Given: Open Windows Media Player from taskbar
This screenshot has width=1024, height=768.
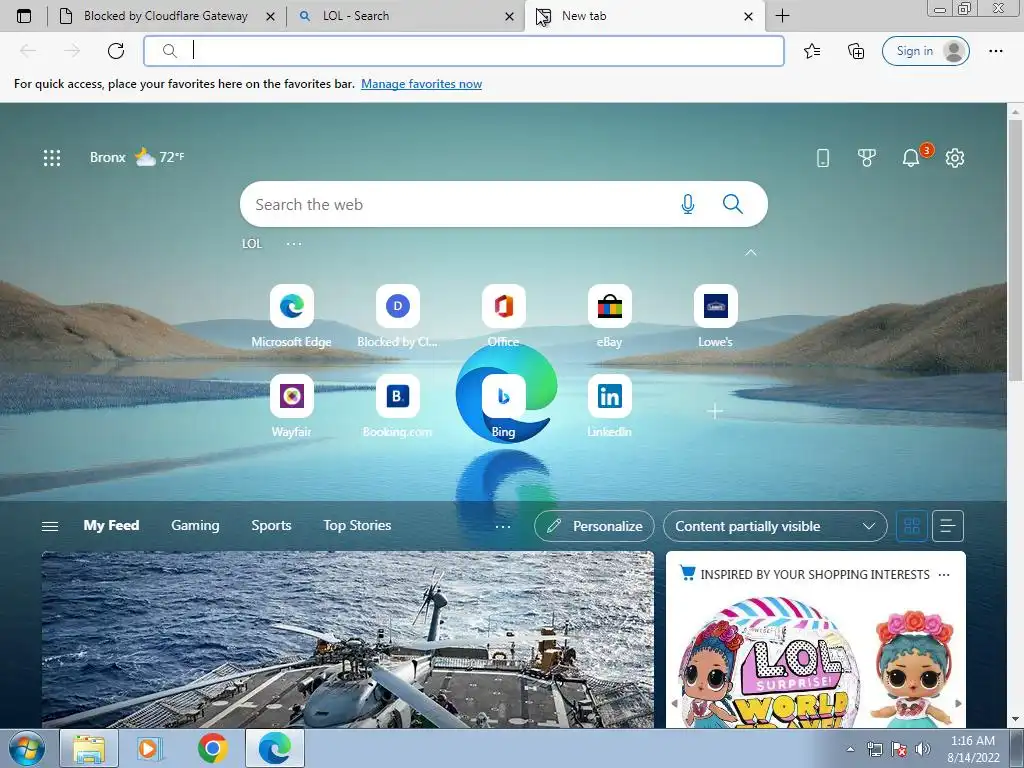Looking at the screenshot, I should coord(149,748).
